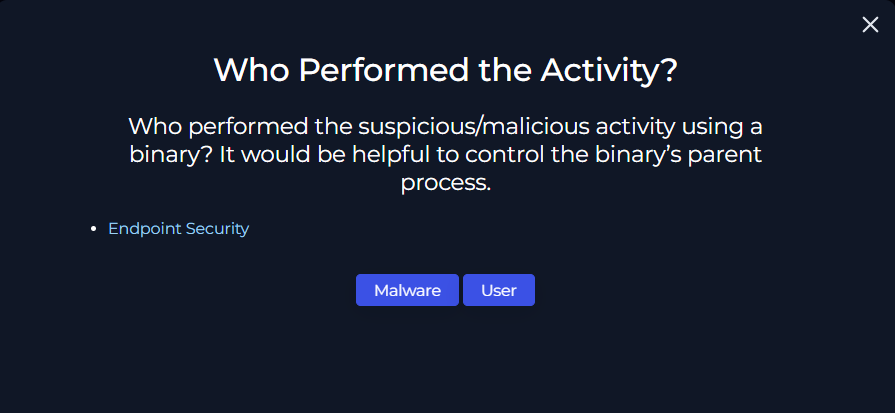Pick the Malware option
895x413 pixels.
pos(407,290)
